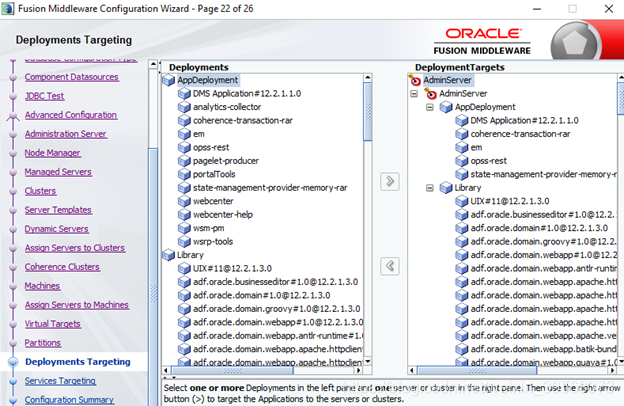This screenshot has width=624, height=406.
Task: Click Deployments pane vertical scrollbar thumb
Action: click(x=368, y=112)
